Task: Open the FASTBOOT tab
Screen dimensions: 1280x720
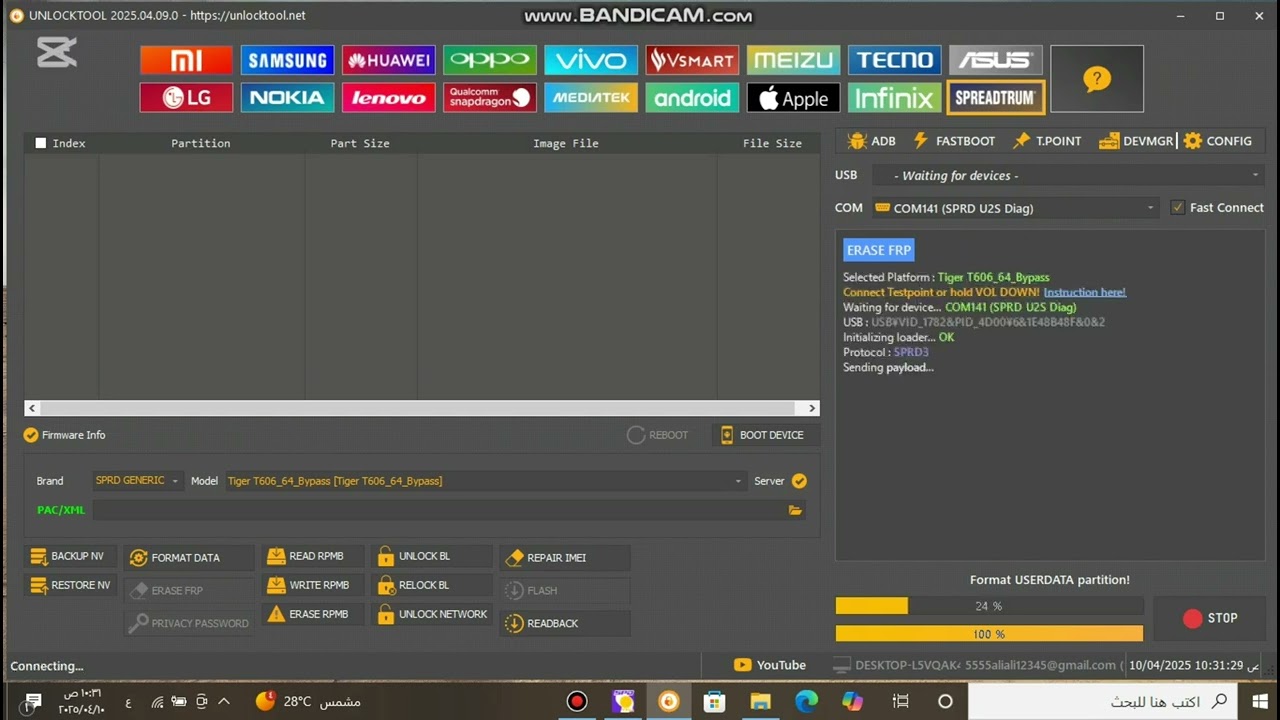Action: 954,141
